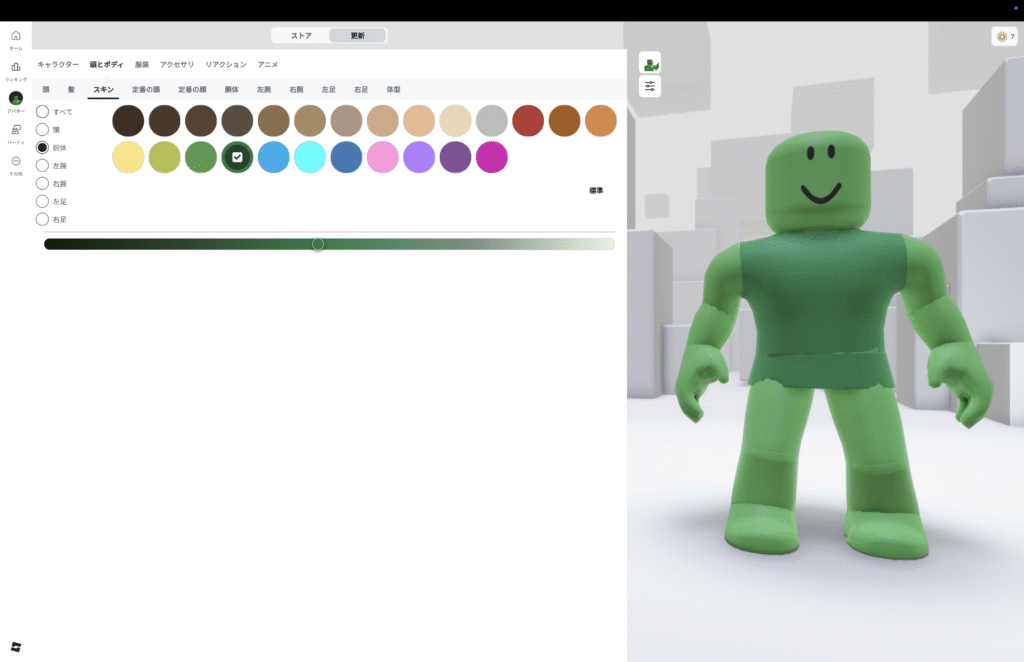Image resolution: width=1024 pixels, height=662 pixels.
Task: Click the ストア button
Action: [x=301, y=36]
